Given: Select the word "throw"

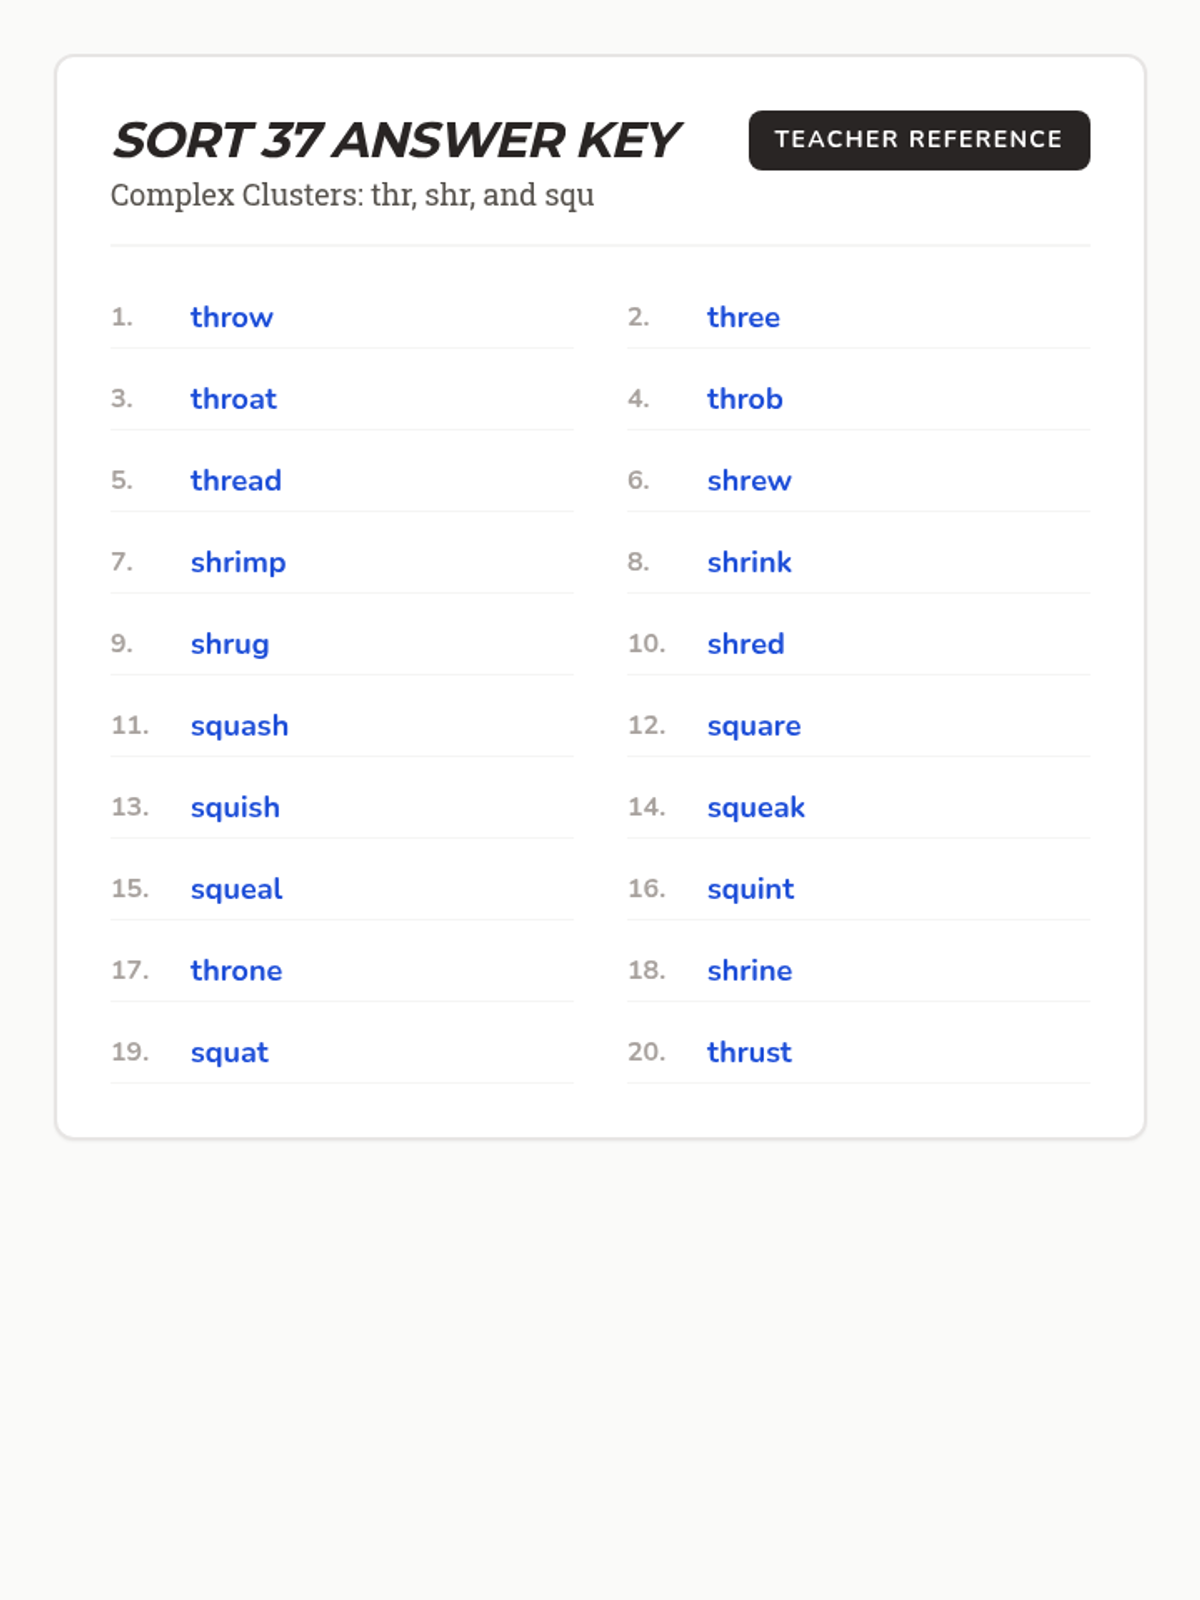Looking at the screenshot, I should (x=232, y=318).
